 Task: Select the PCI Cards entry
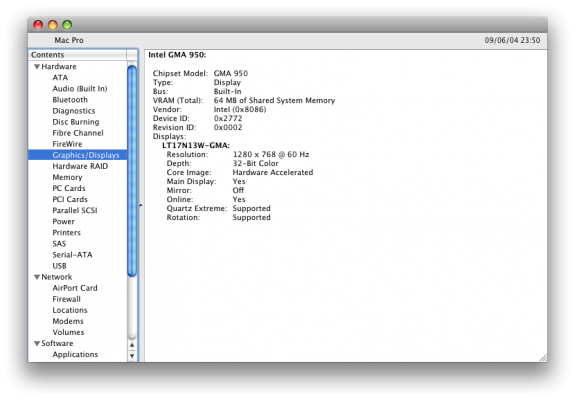coord(70,199)
